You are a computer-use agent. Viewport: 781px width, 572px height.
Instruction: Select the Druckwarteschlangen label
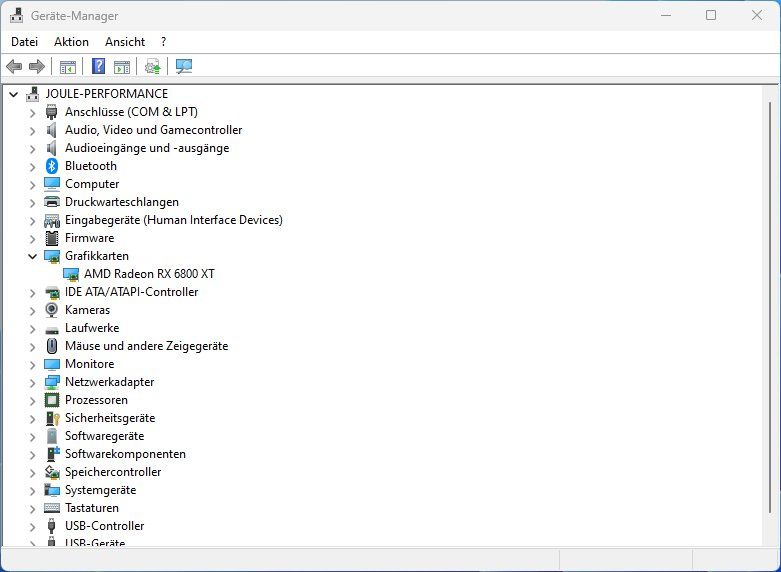(122, 202)
